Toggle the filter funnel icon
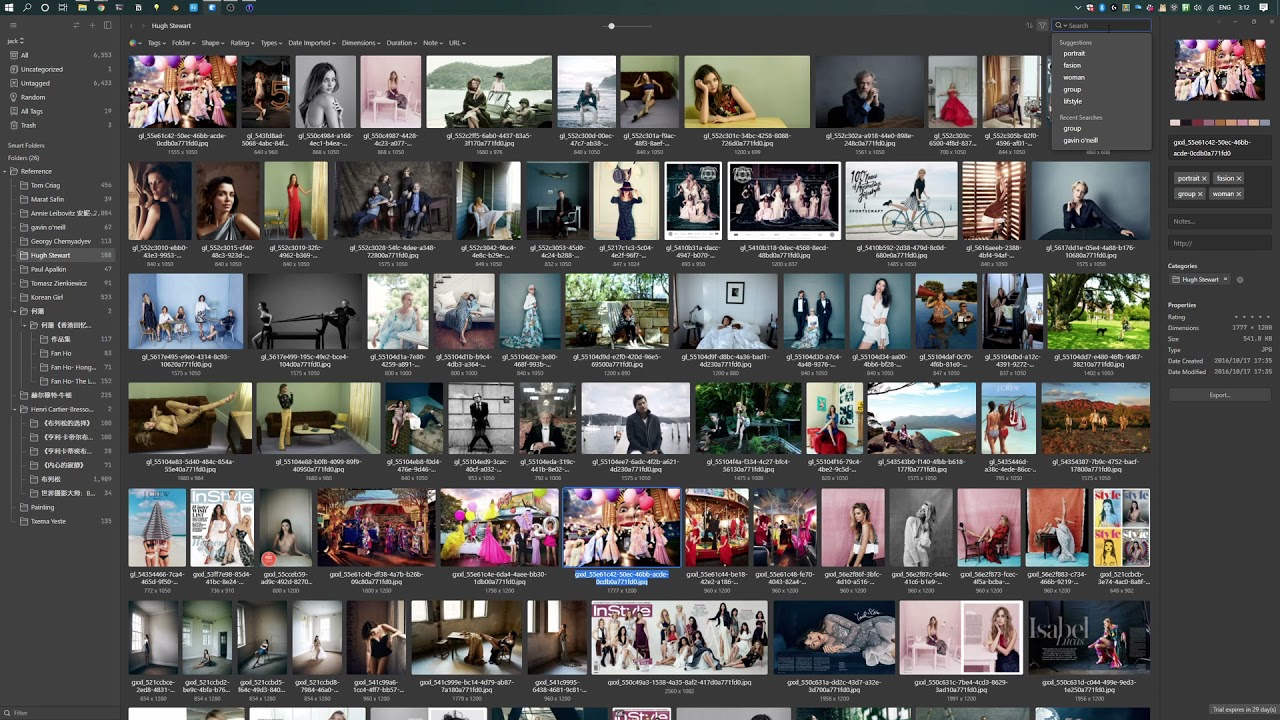The width and height of the screenshot is (1280, 720). 1042,25
